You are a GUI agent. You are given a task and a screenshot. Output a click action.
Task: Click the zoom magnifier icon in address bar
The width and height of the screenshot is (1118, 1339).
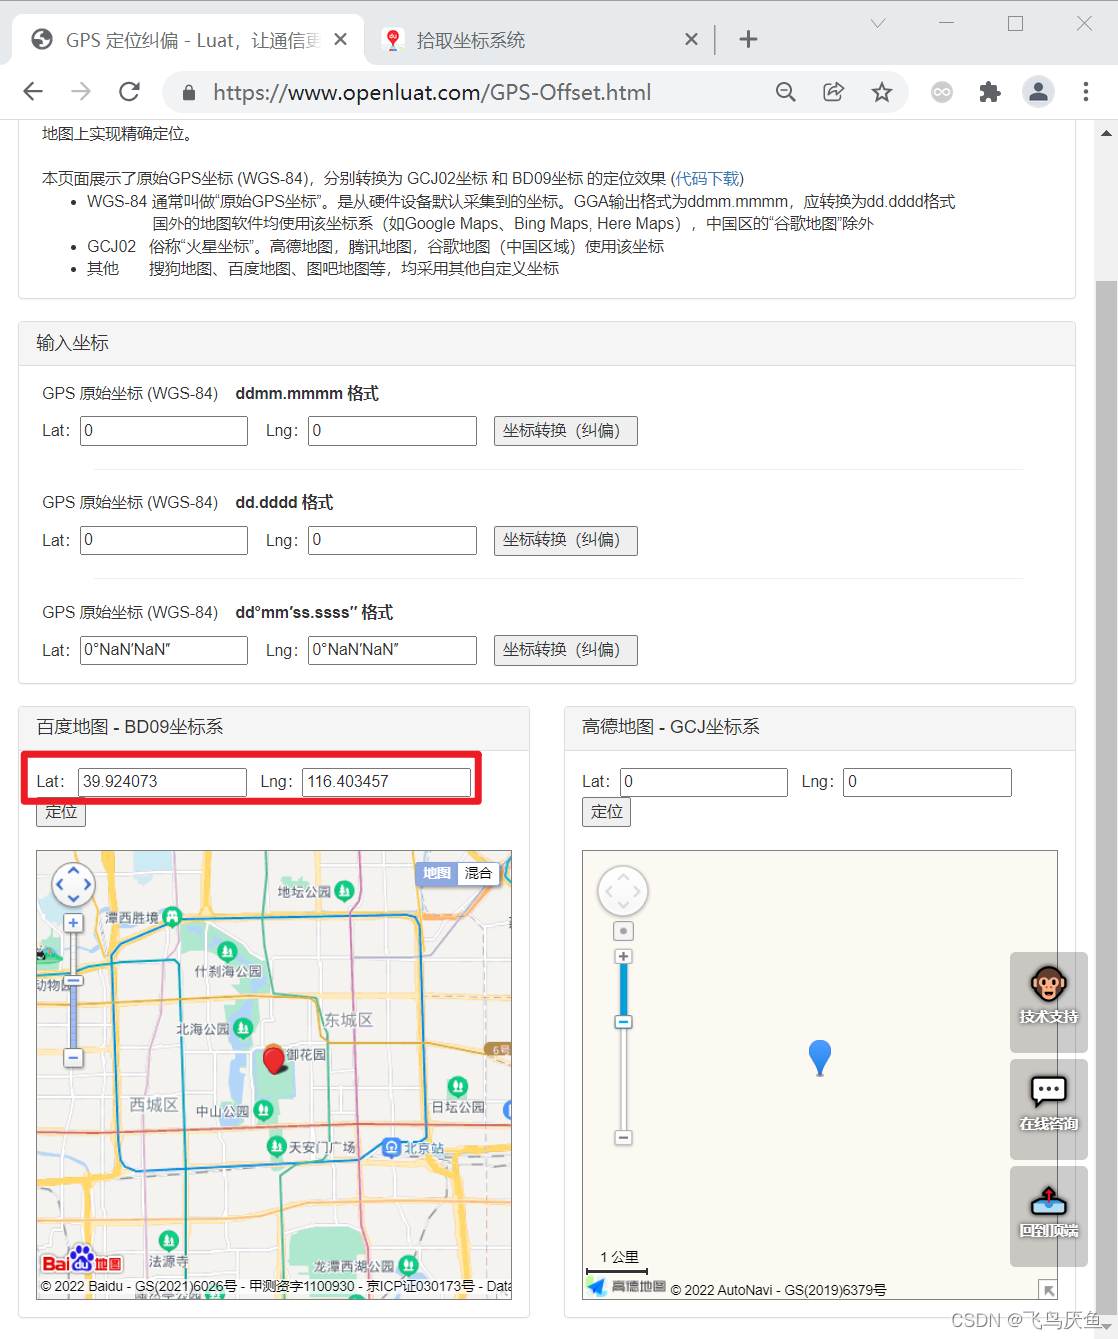(786, 92)
